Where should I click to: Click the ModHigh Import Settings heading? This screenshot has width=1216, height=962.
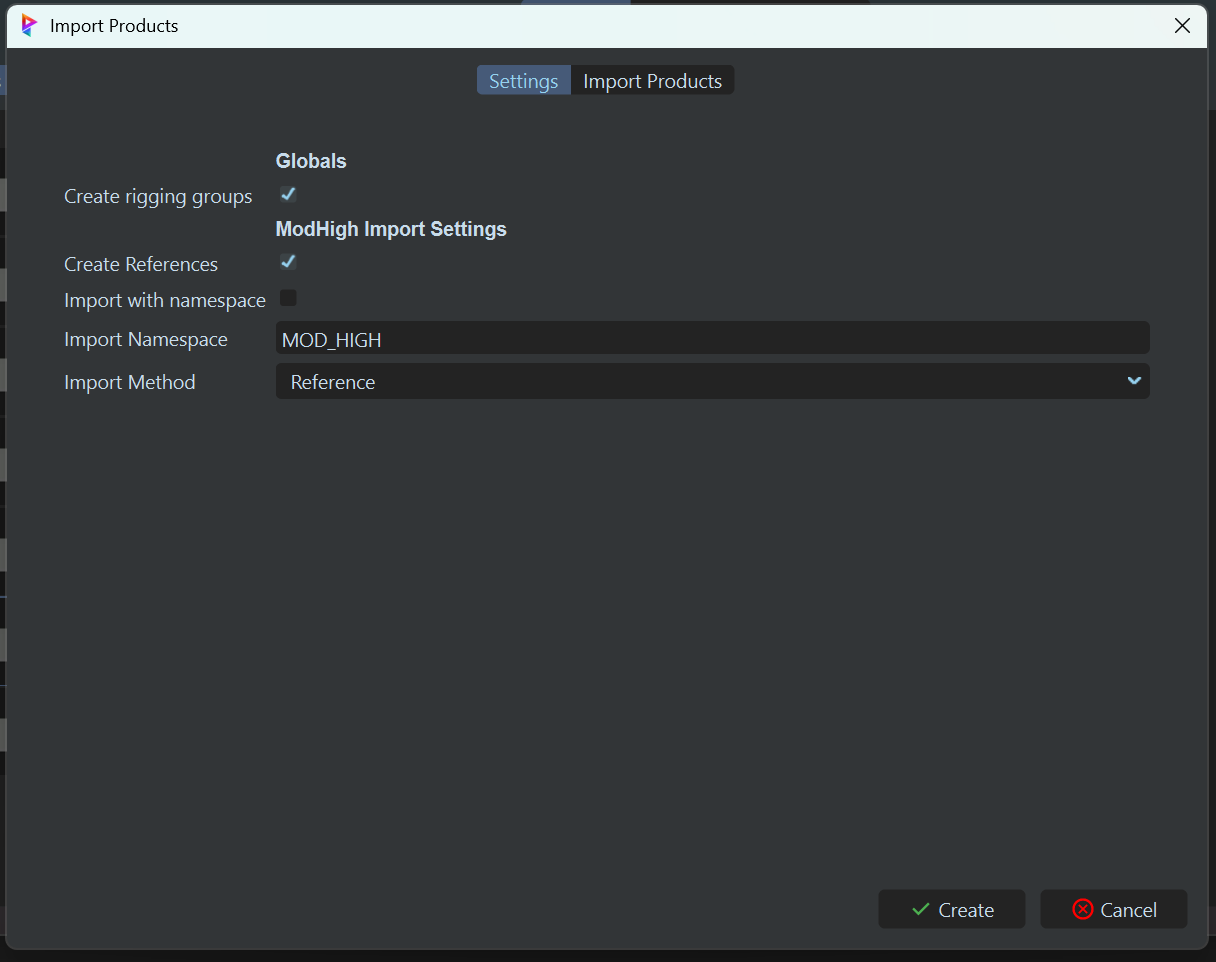click(x=391, y=230)
